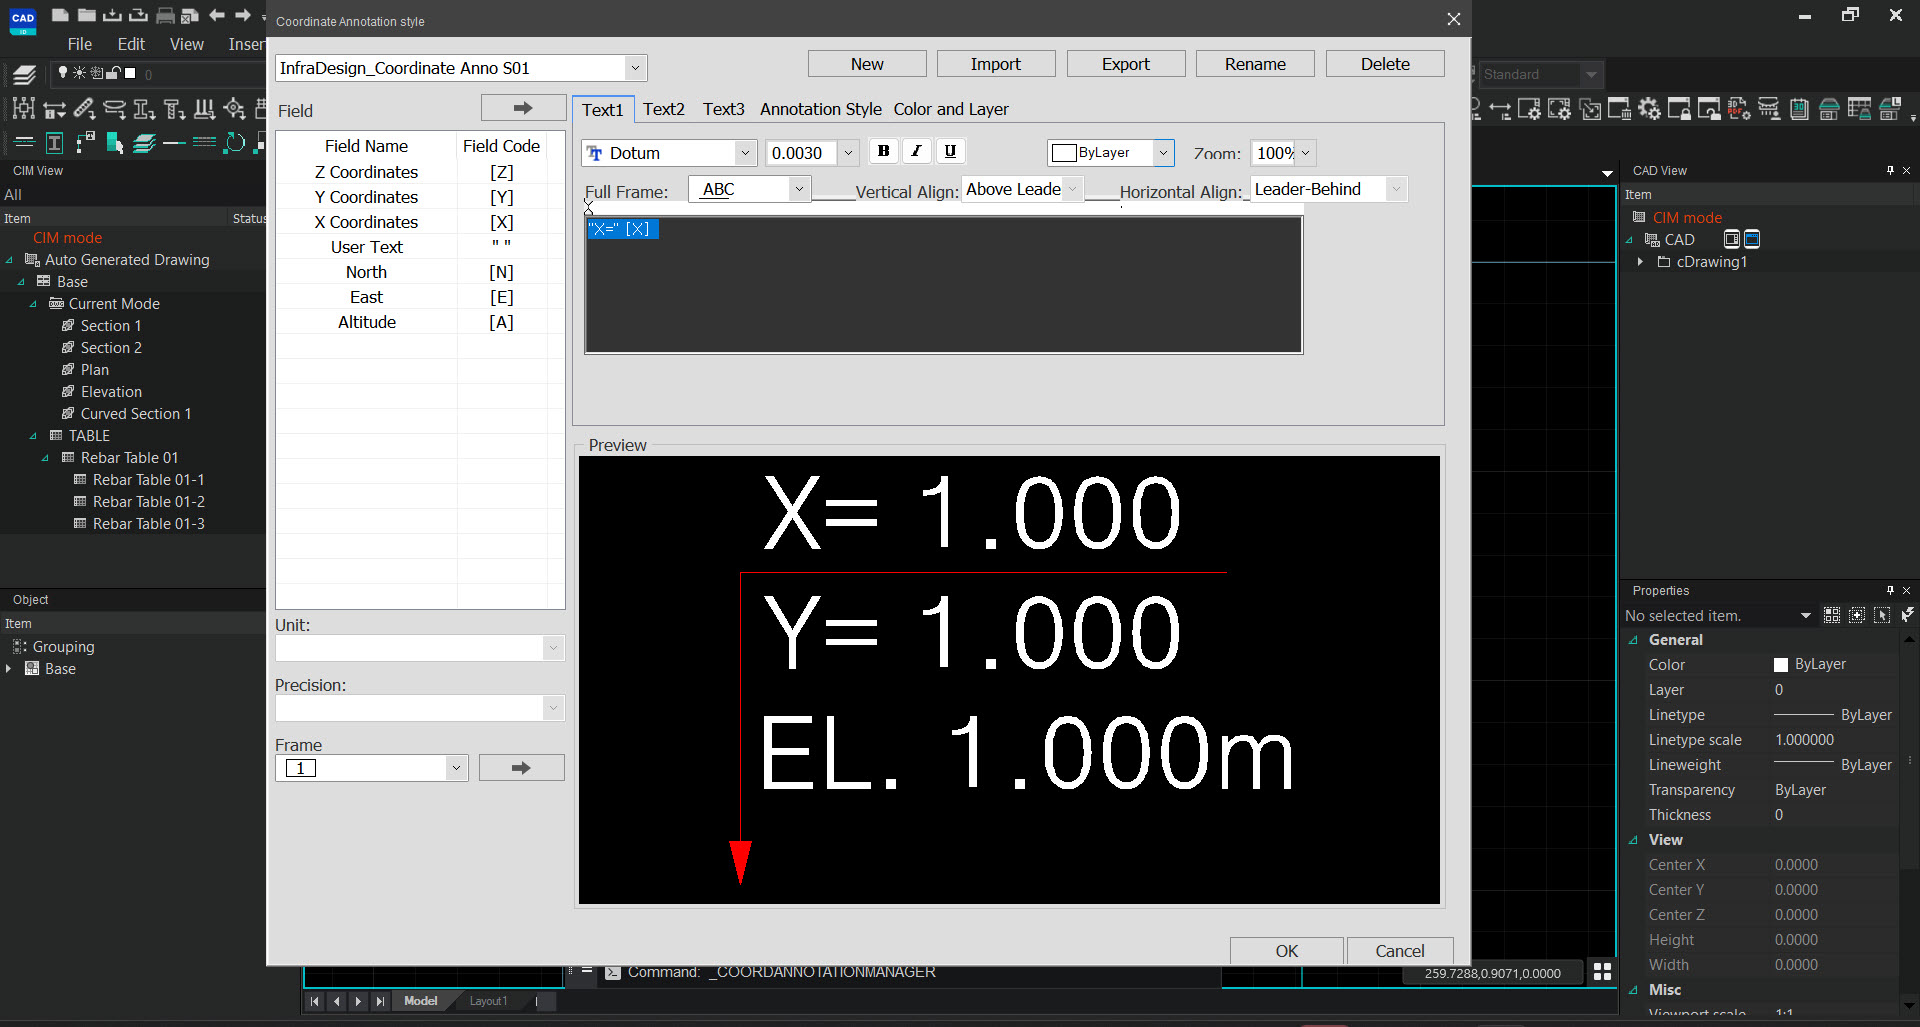The height and width of the screenshot is (1027, 1920).
Task: Click the Frame apply arrow button
Action: click(521, 768)
